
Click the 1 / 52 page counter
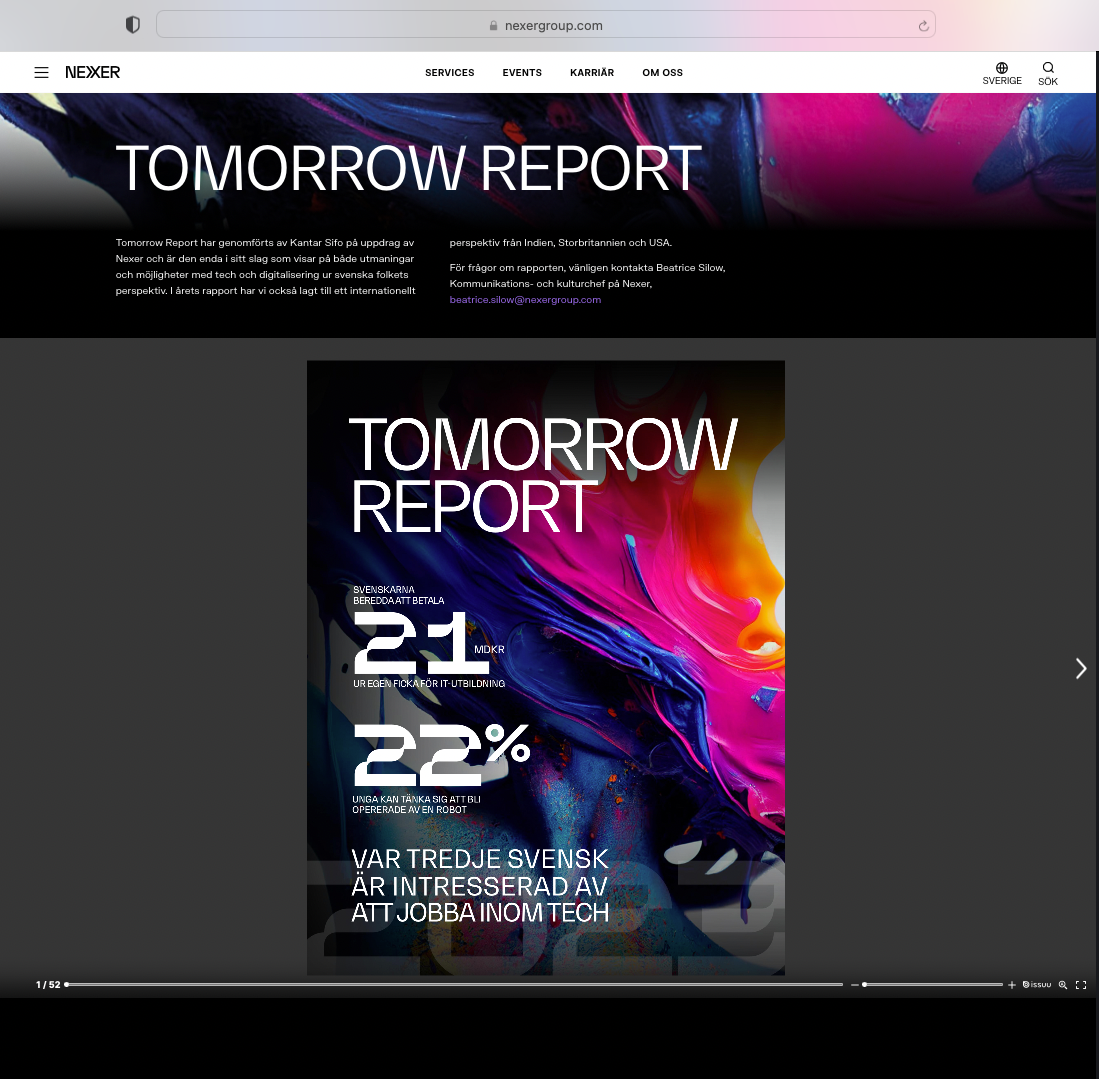point(48,985)
